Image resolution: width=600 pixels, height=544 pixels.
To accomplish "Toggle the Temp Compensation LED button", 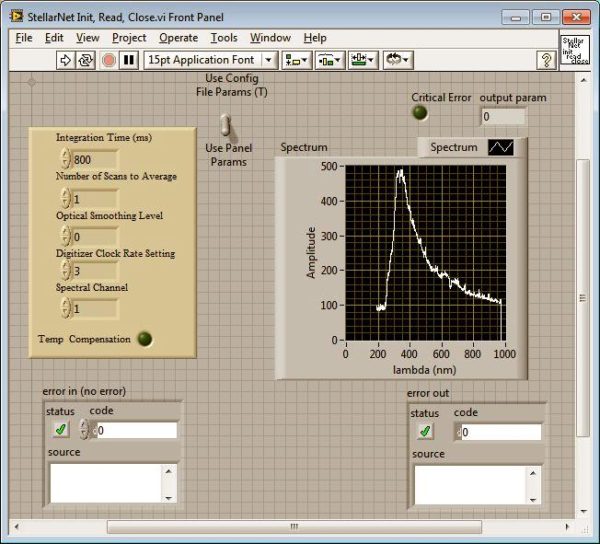I will pyautogui.click(x=145, y=339).
